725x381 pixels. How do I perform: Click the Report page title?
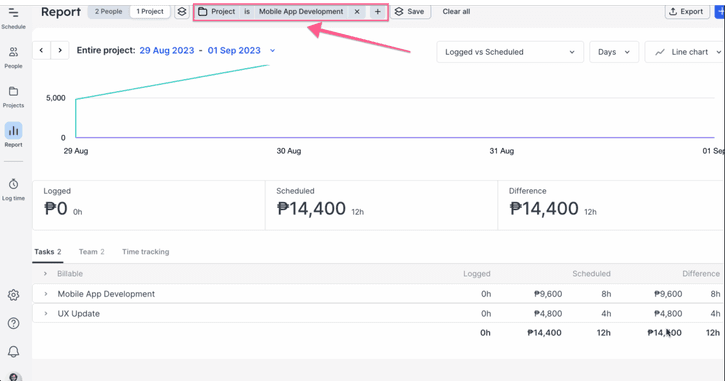(x=61, y=12)
